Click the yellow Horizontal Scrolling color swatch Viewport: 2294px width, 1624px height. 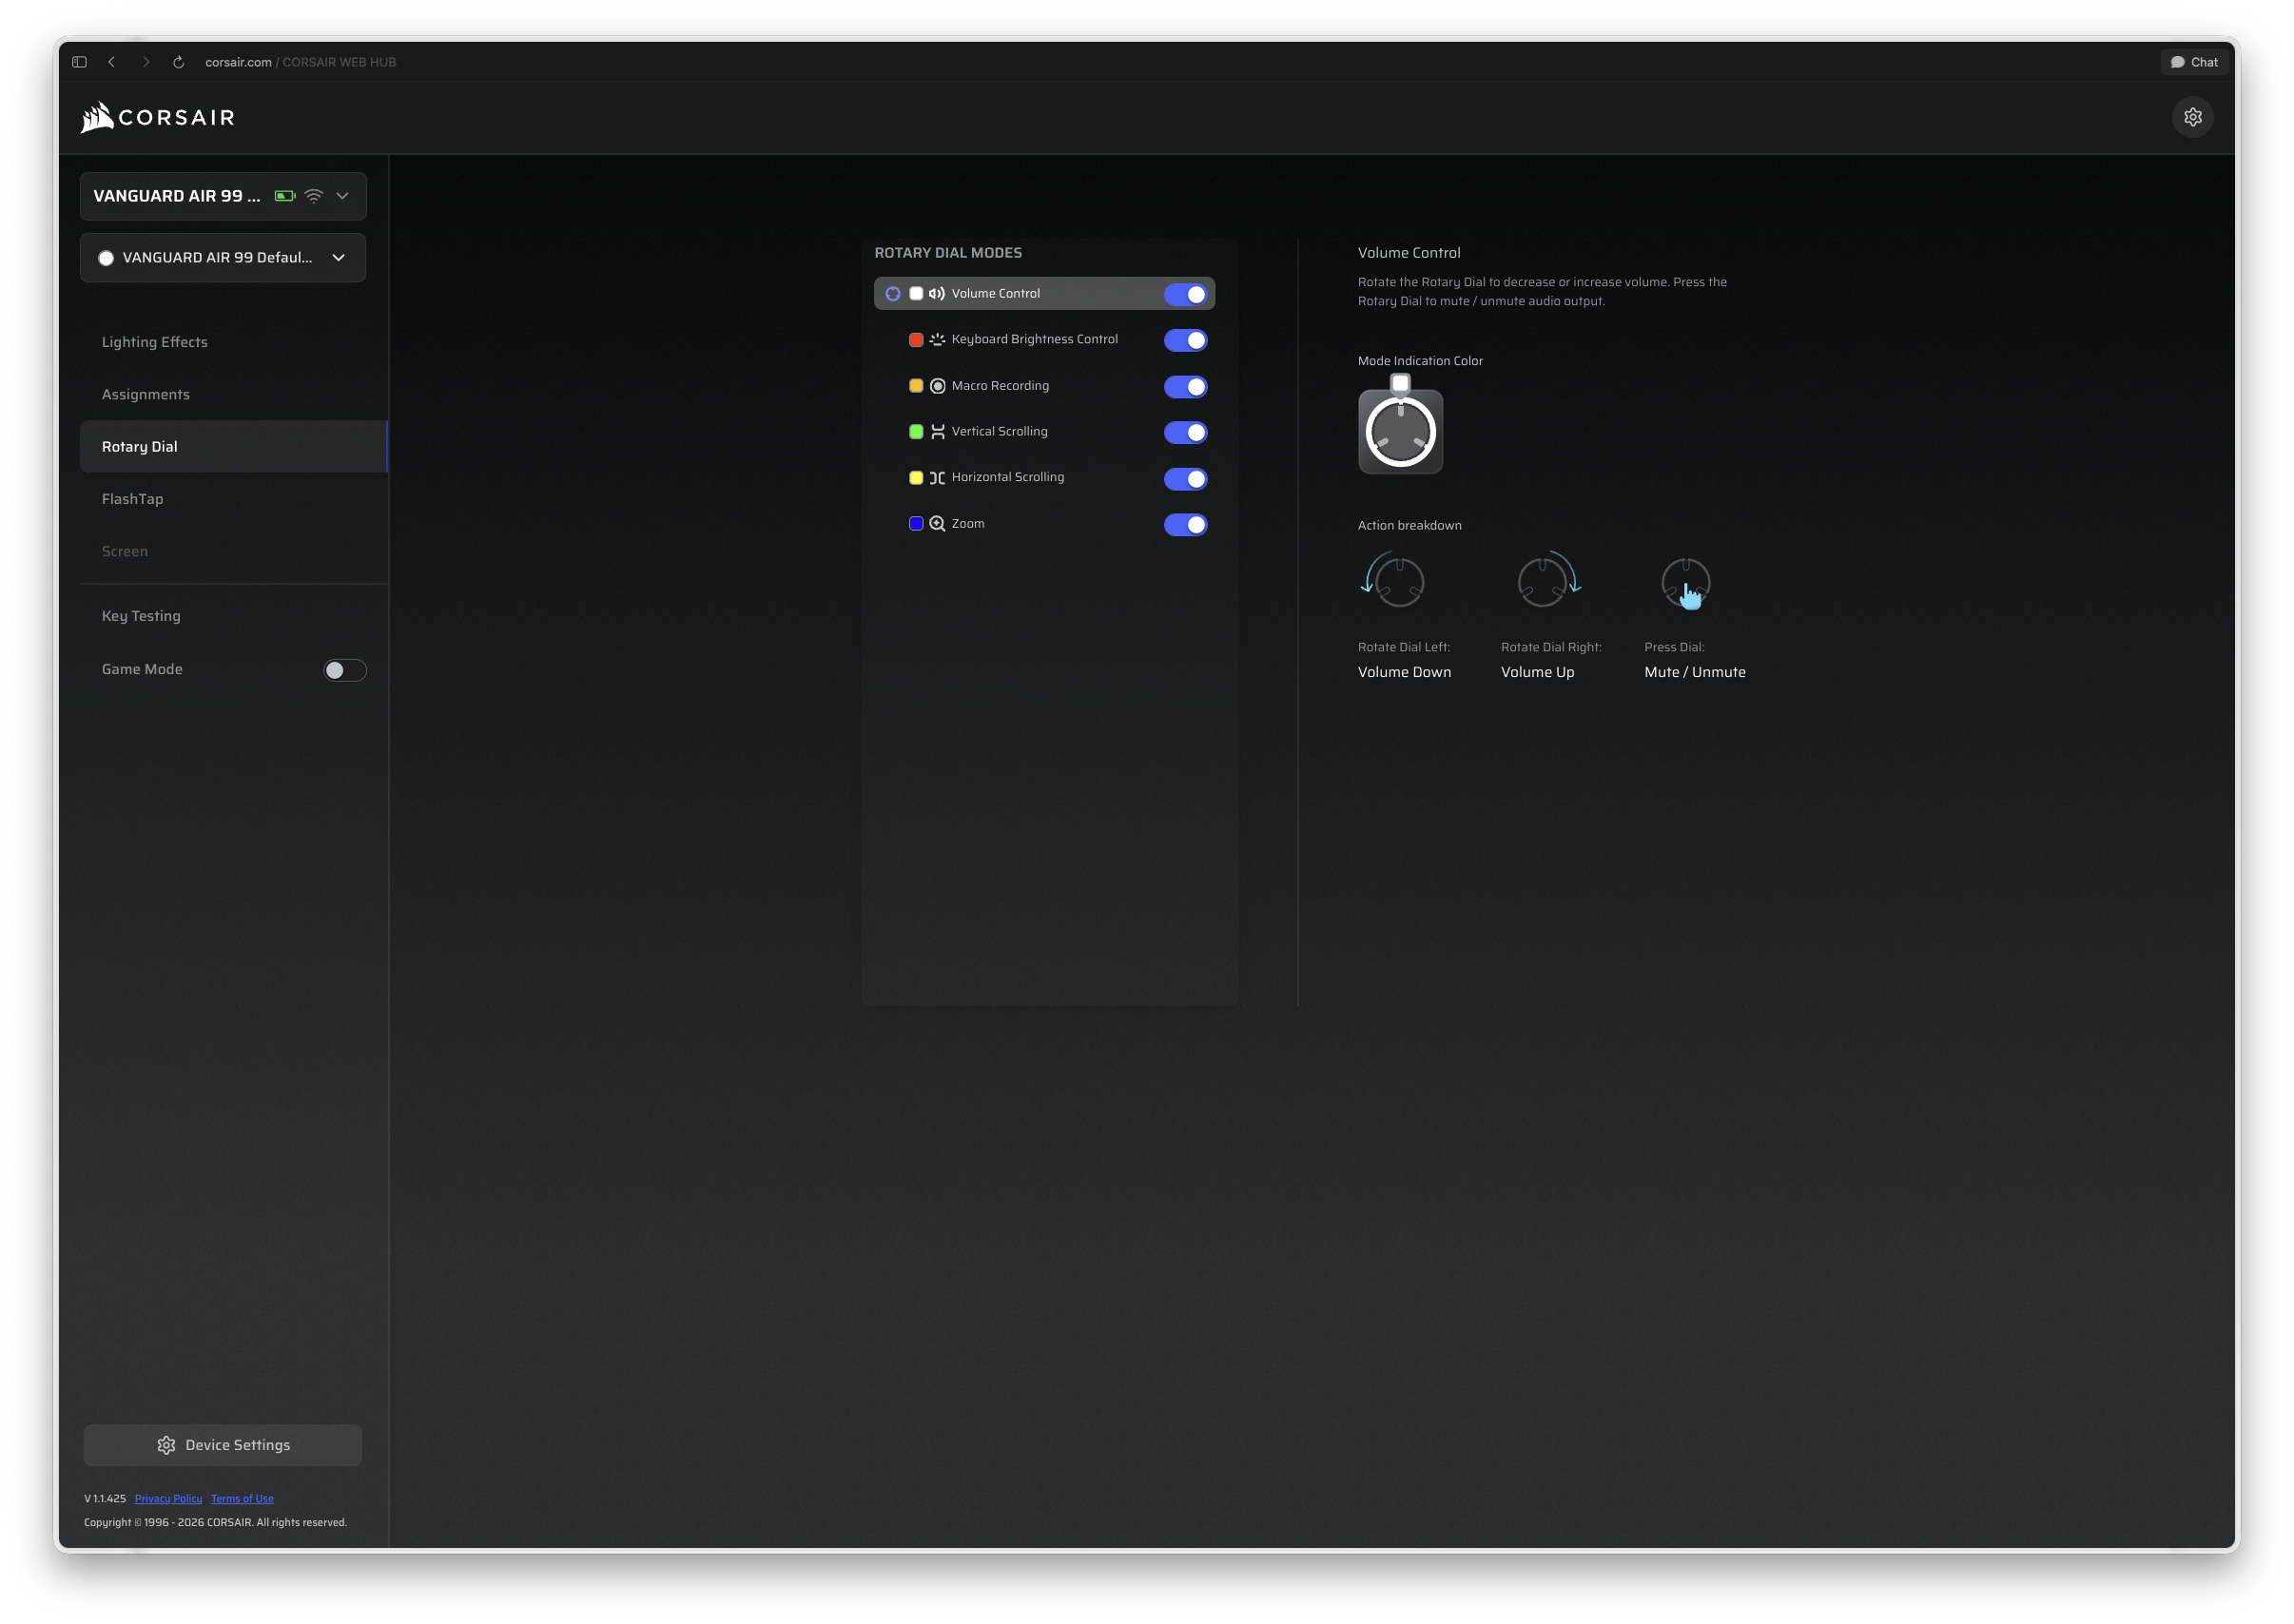click(x=915, y=478)
